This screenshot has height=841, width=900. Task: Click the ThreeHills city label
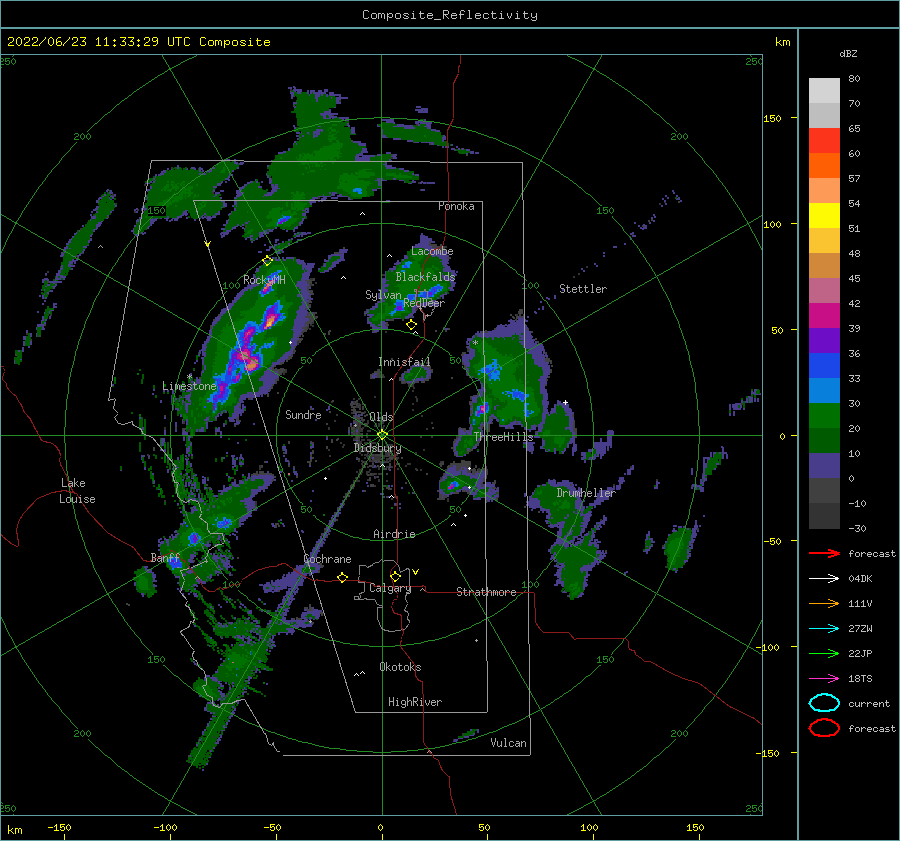pos(503,437)
